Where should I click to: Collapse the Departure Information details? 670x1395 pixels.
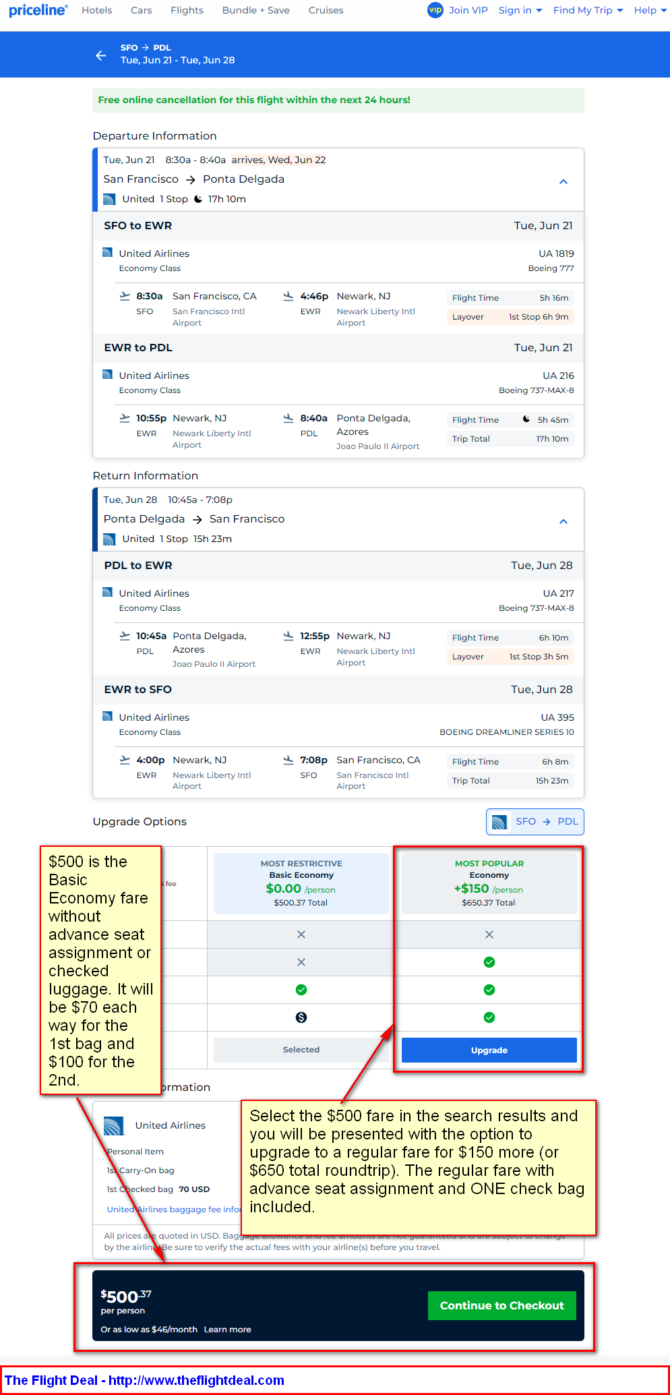pos(563,182)
